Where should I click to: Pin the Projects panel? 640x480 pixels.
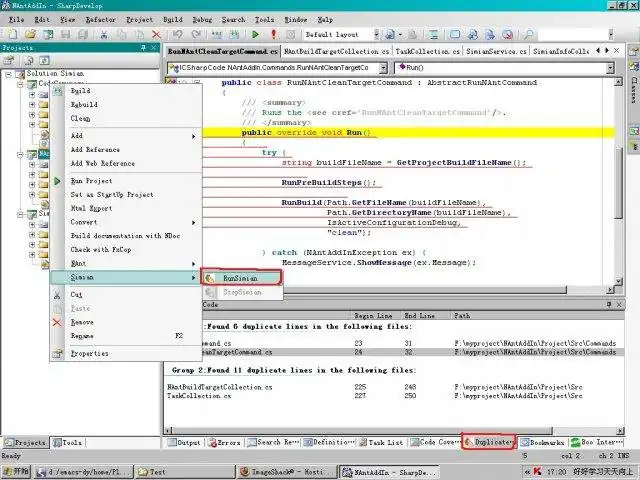143,48
